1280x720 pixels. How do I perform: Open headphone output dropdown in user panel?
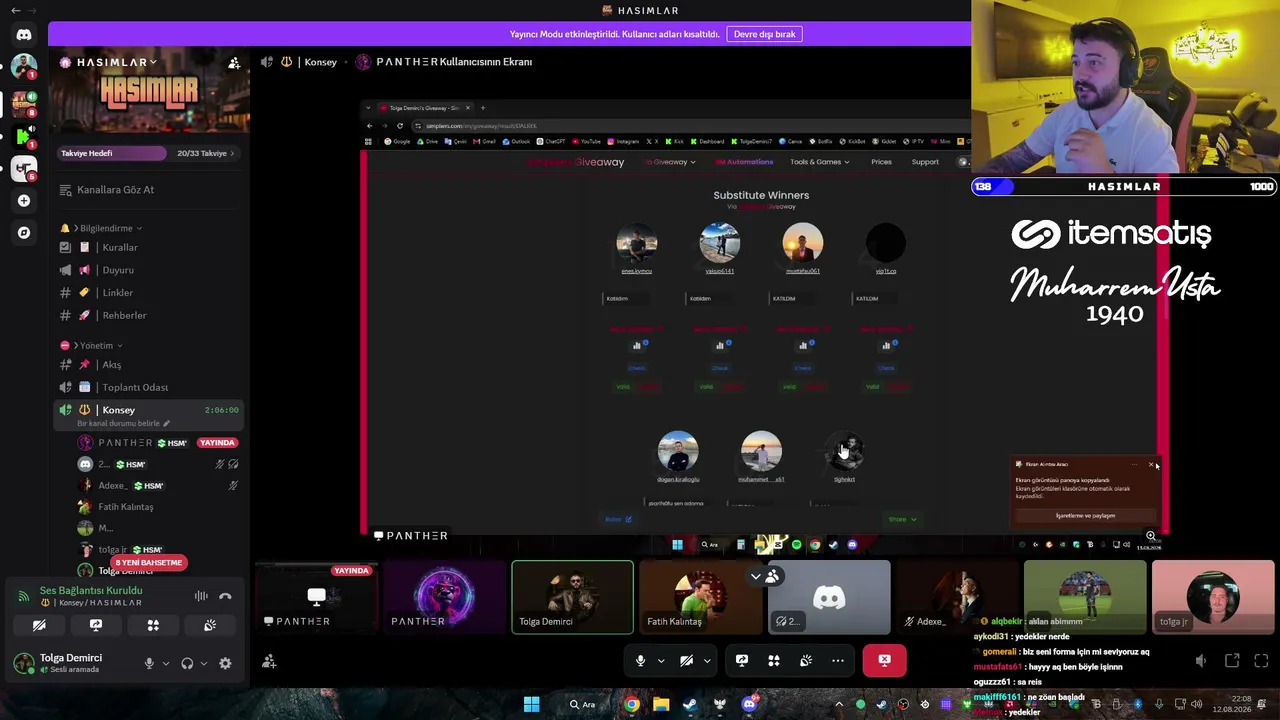pyautogui.click(x=204, y=663)
